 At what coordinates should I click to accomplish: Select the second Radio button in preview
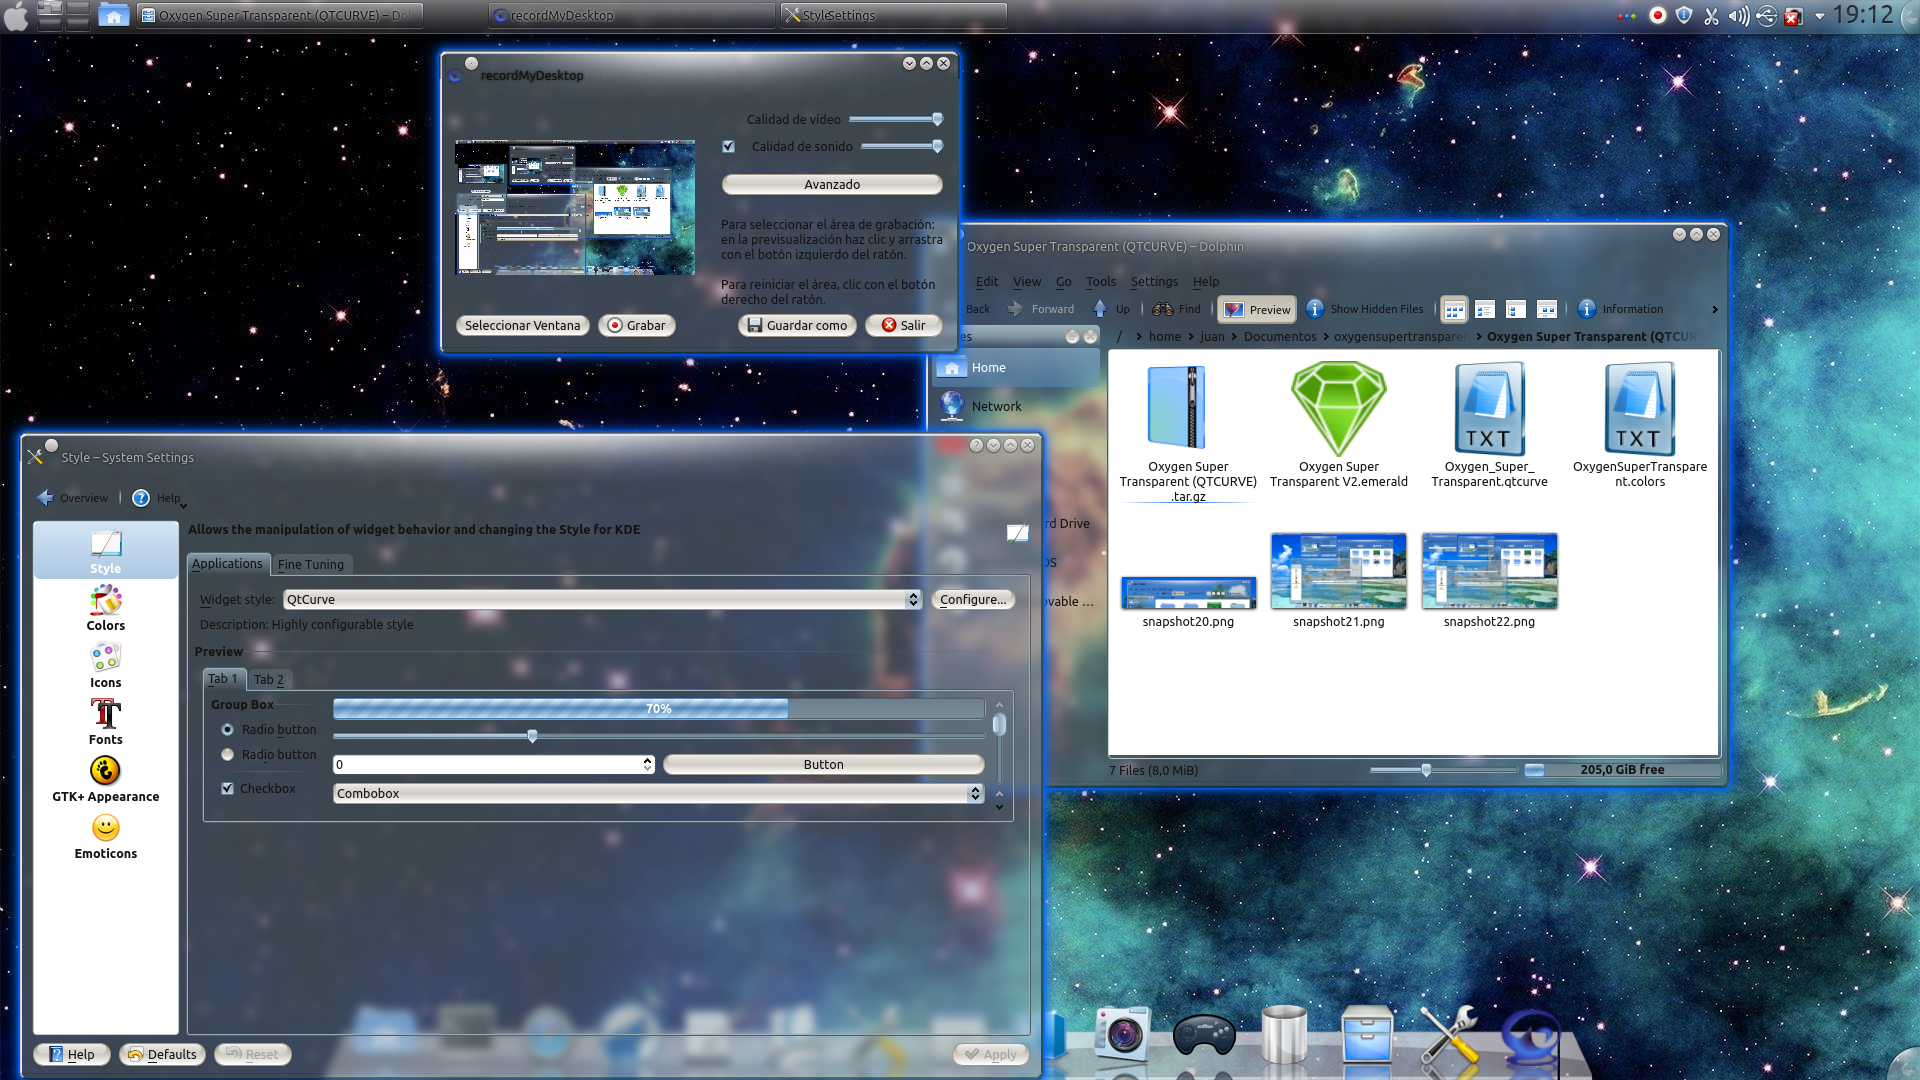click(x=228, y=754)
